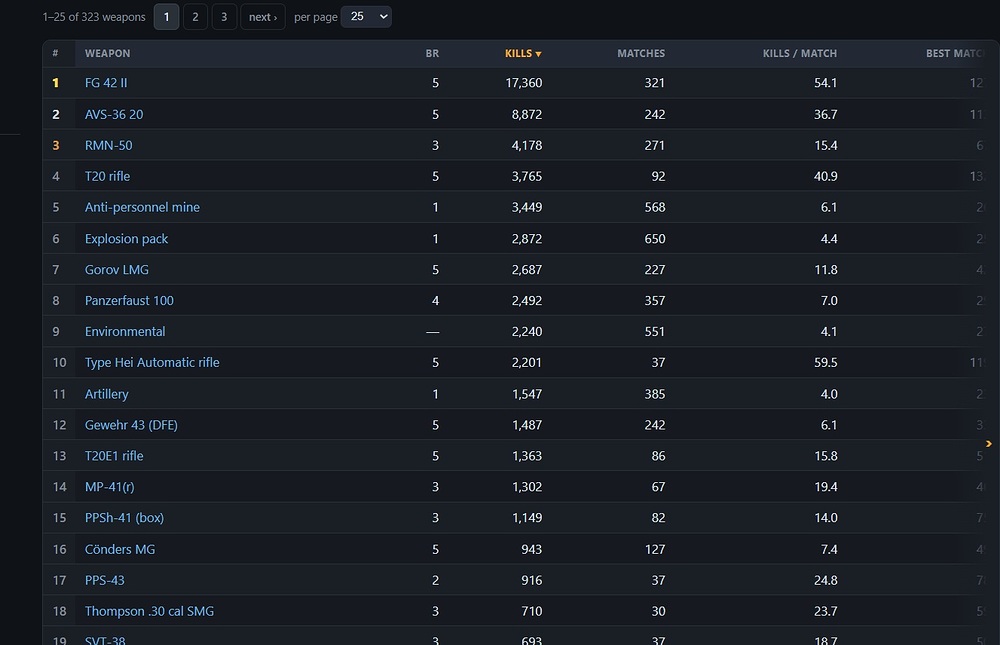Click kills value 1,149 for PPSh-41 (box)
1000x645 pixels.
click(527, 518)
